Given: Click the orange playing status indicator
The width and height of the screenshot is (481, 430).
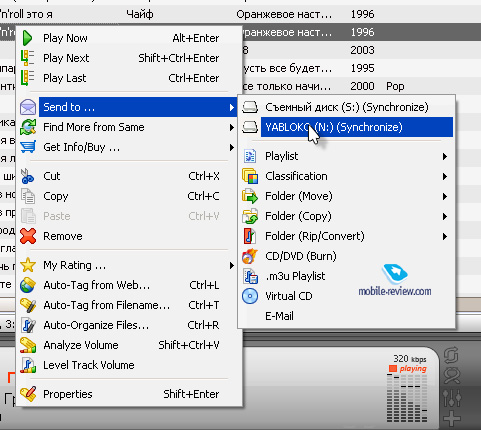Looking at the screenshot, I should (x=408, y=369).
